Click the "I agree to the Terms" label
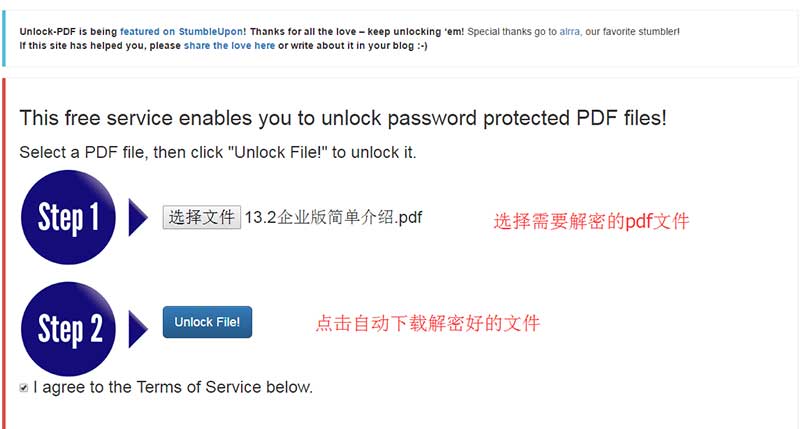800x429 pixels. (173, 387)
